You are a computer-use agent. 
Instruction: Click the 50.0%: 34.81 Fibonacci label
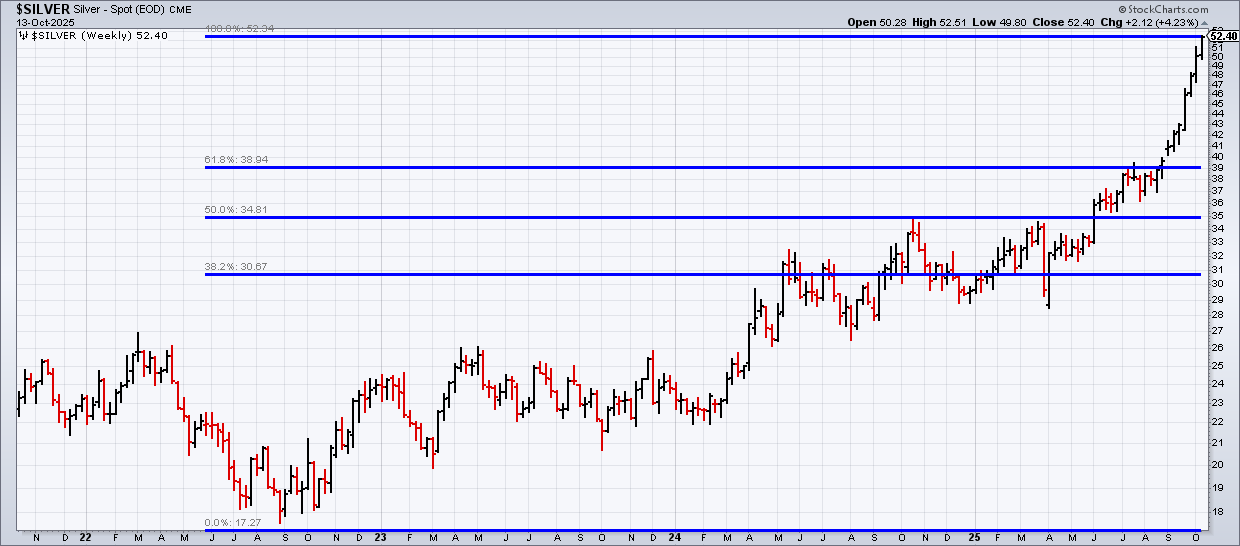pos(237,210)
